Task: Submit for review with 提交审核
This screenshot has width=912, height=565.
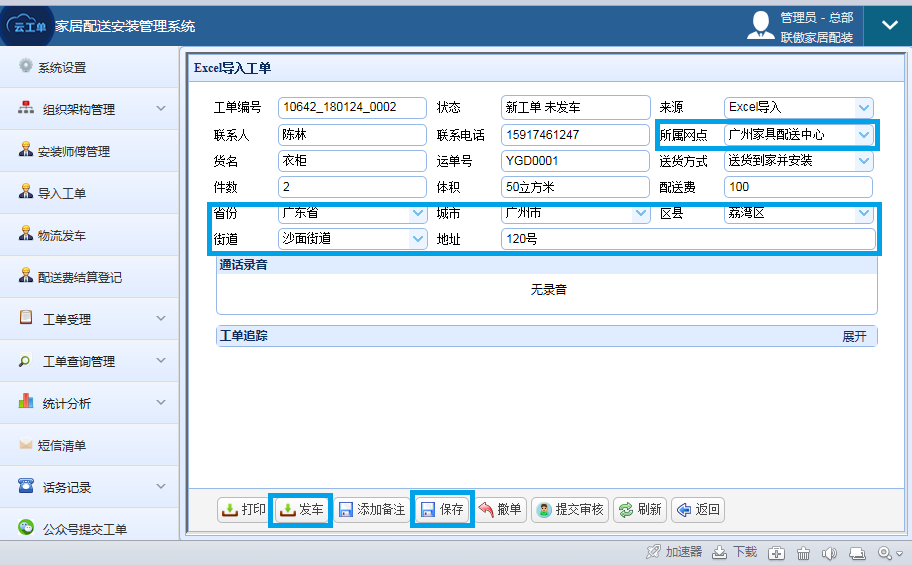Action: coord(569,510)
